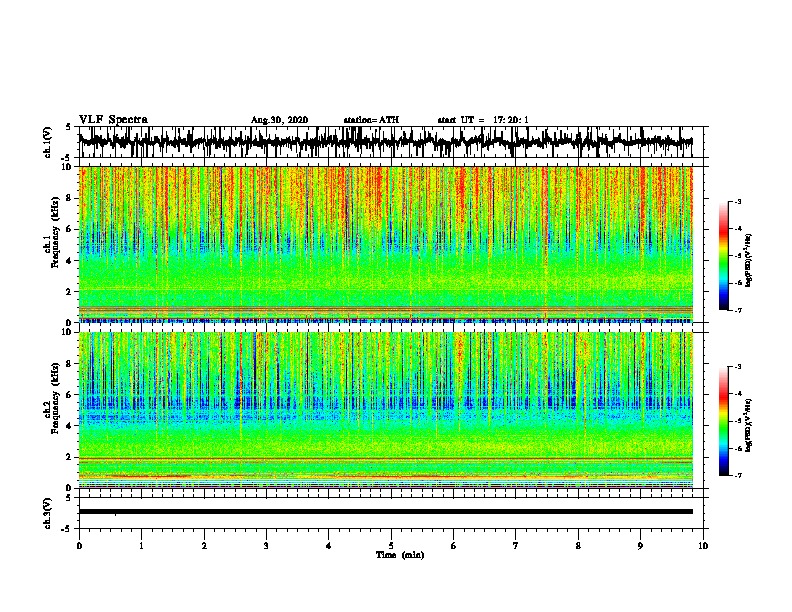Click the ch.2 frequency tick label "8"

click(x=69, y=364)
